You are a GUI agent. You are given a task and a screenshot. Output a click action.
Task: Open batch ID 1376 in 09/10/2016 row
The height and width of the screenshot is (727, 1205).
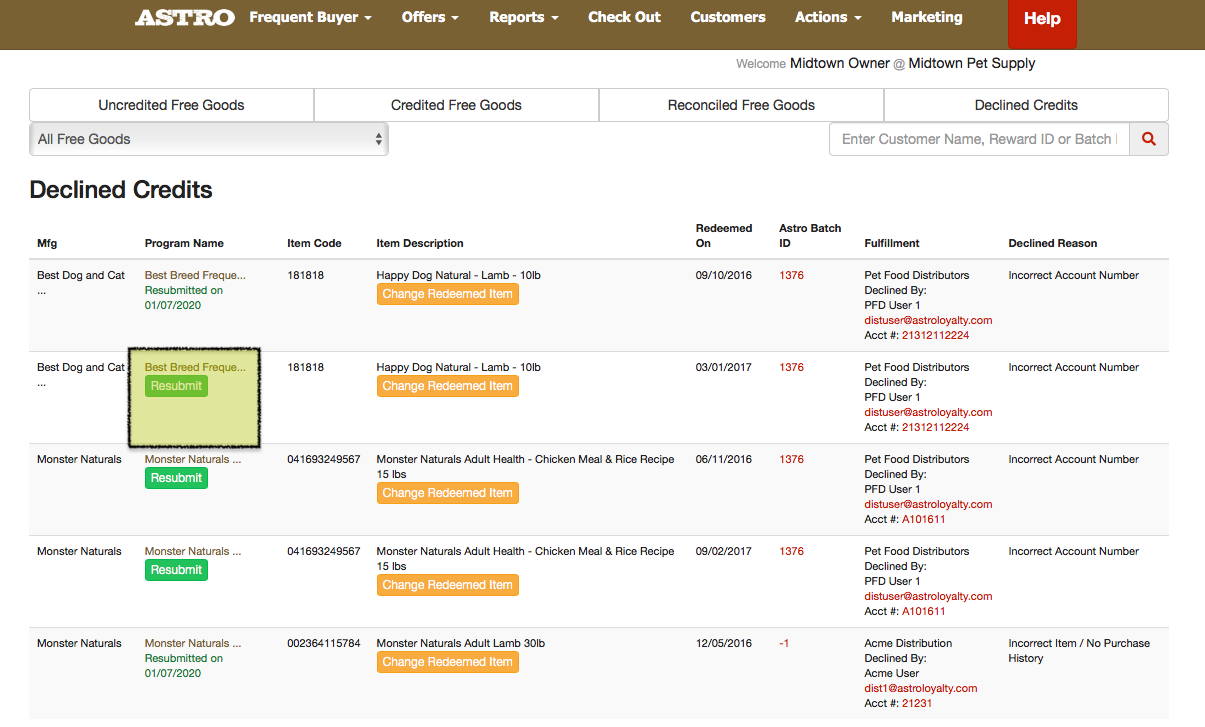tap(791, 275)
